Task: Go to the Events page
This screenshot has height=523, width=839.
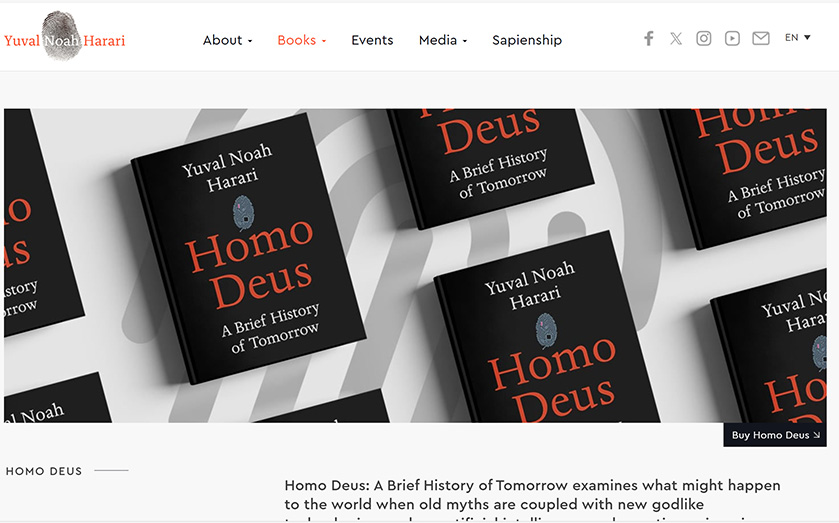Action: (372, 40)
